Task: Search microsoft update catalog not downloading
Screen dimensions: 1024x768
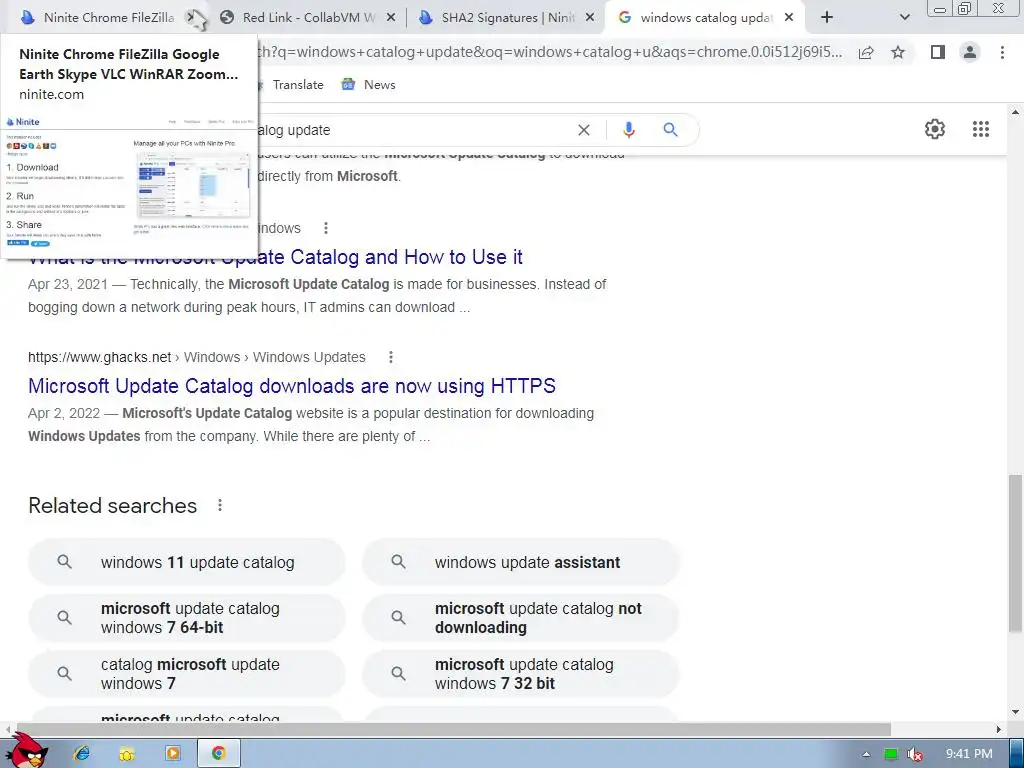Action: tap(521, 618)
